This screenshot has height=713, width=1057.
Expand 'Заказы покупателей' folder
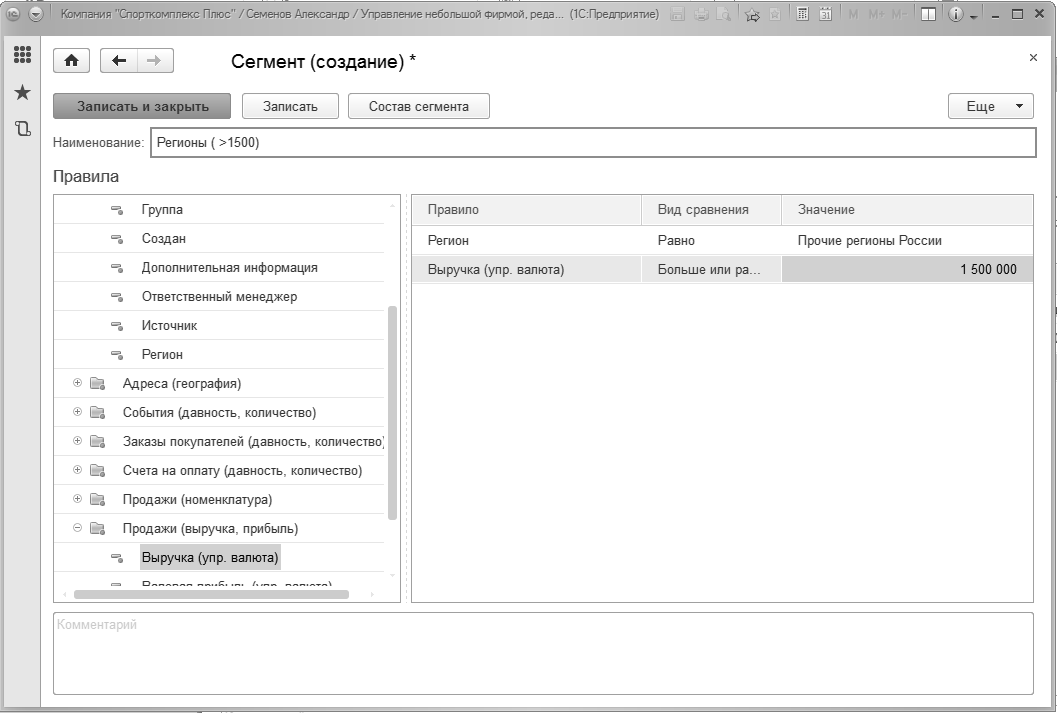click(x=78, y=441)
